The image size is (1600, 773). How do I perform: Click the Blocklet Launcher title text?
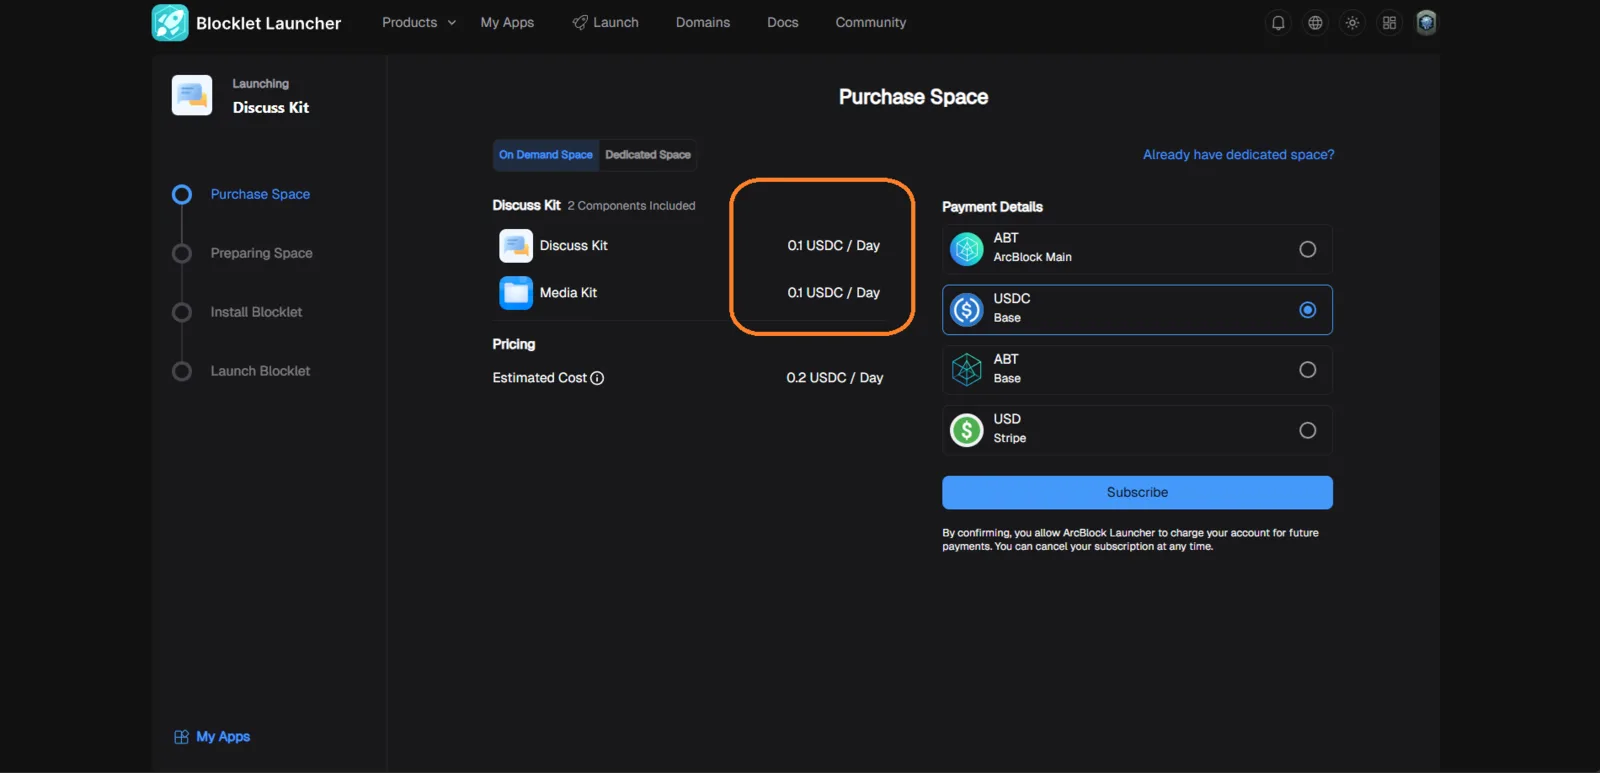click(x=268, y=23)
